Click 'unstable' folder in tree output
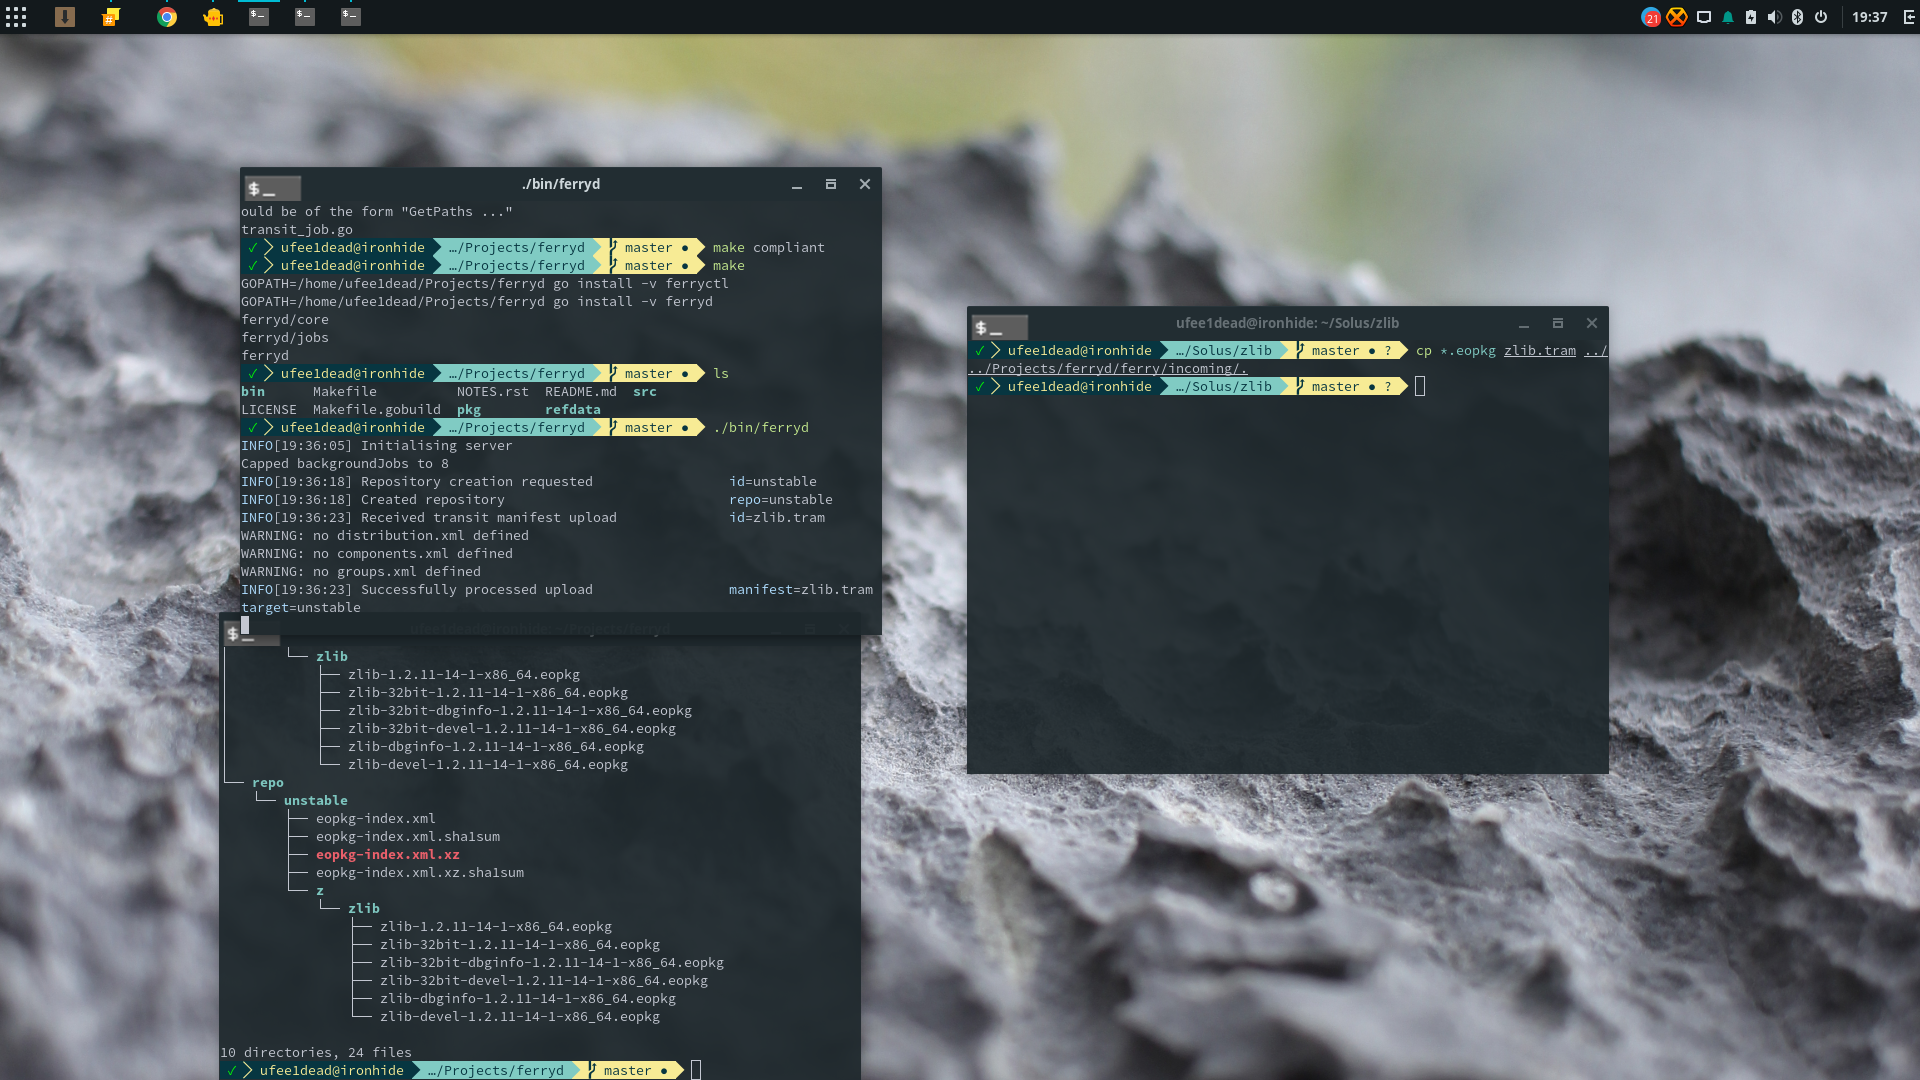Screen dimensions: 1920x1080 tap(316, 801)
